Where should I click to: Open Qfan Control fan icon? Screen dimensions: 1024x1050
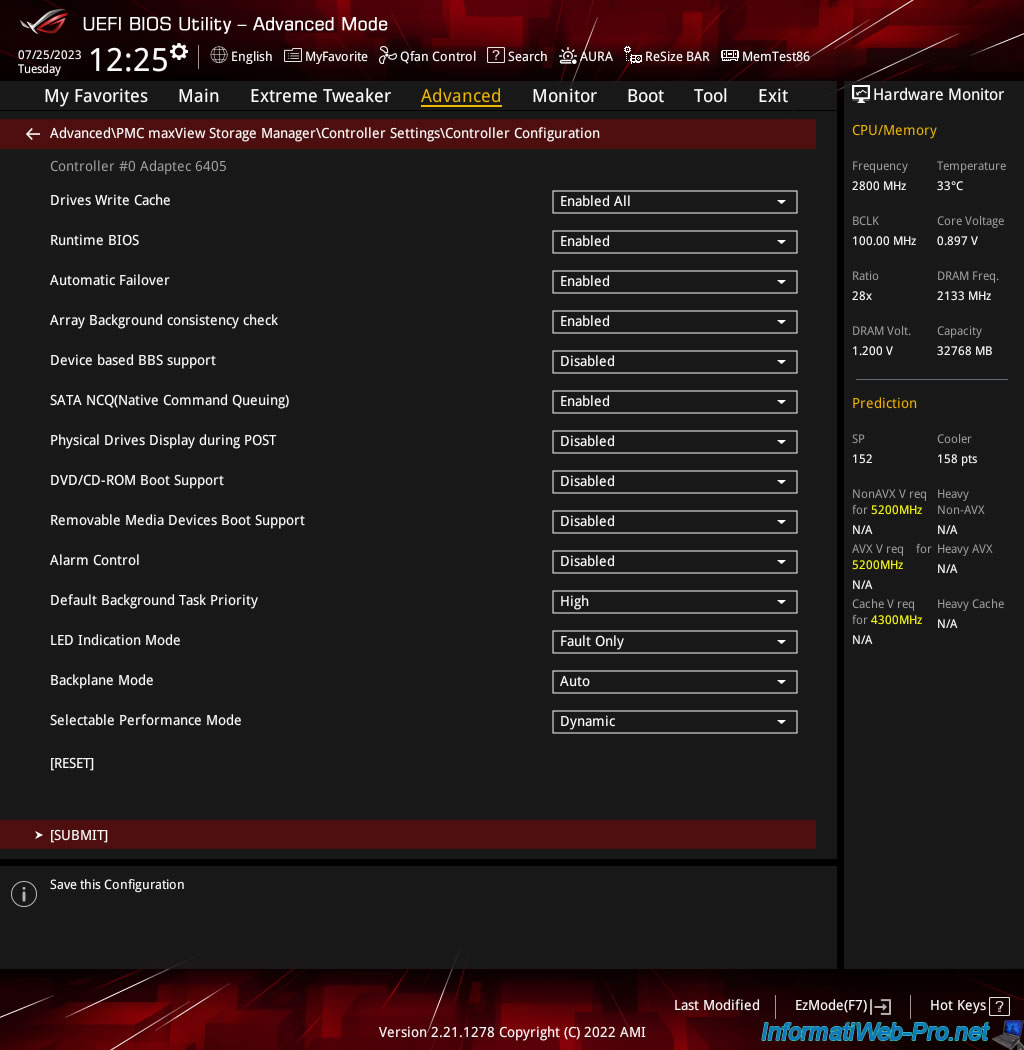(388, 56)
